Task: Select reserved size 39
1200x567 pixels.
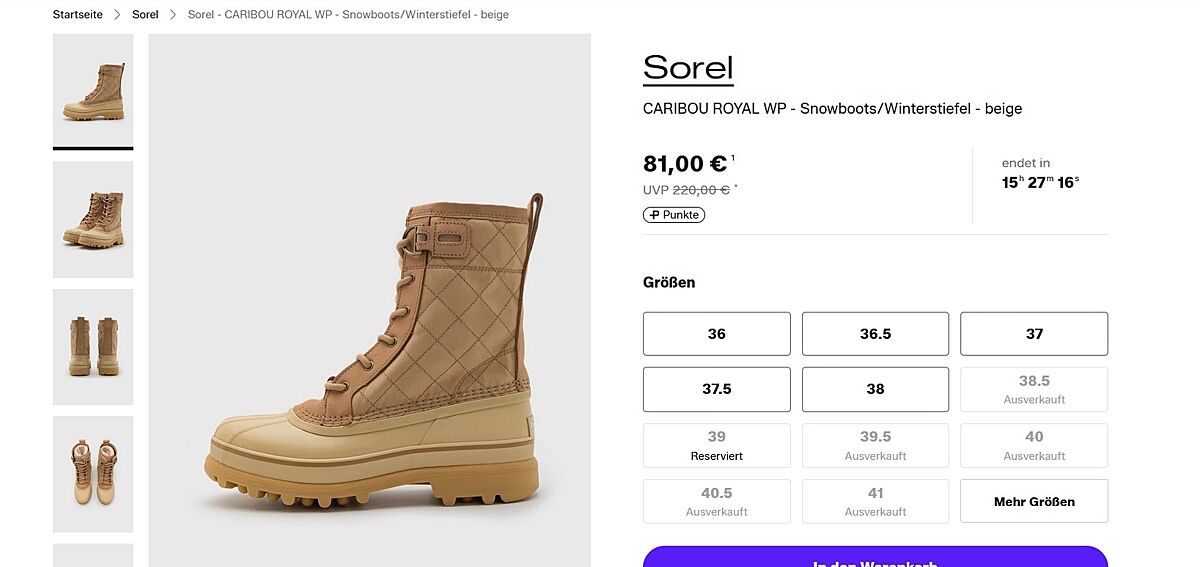Action: coord(716,445)
